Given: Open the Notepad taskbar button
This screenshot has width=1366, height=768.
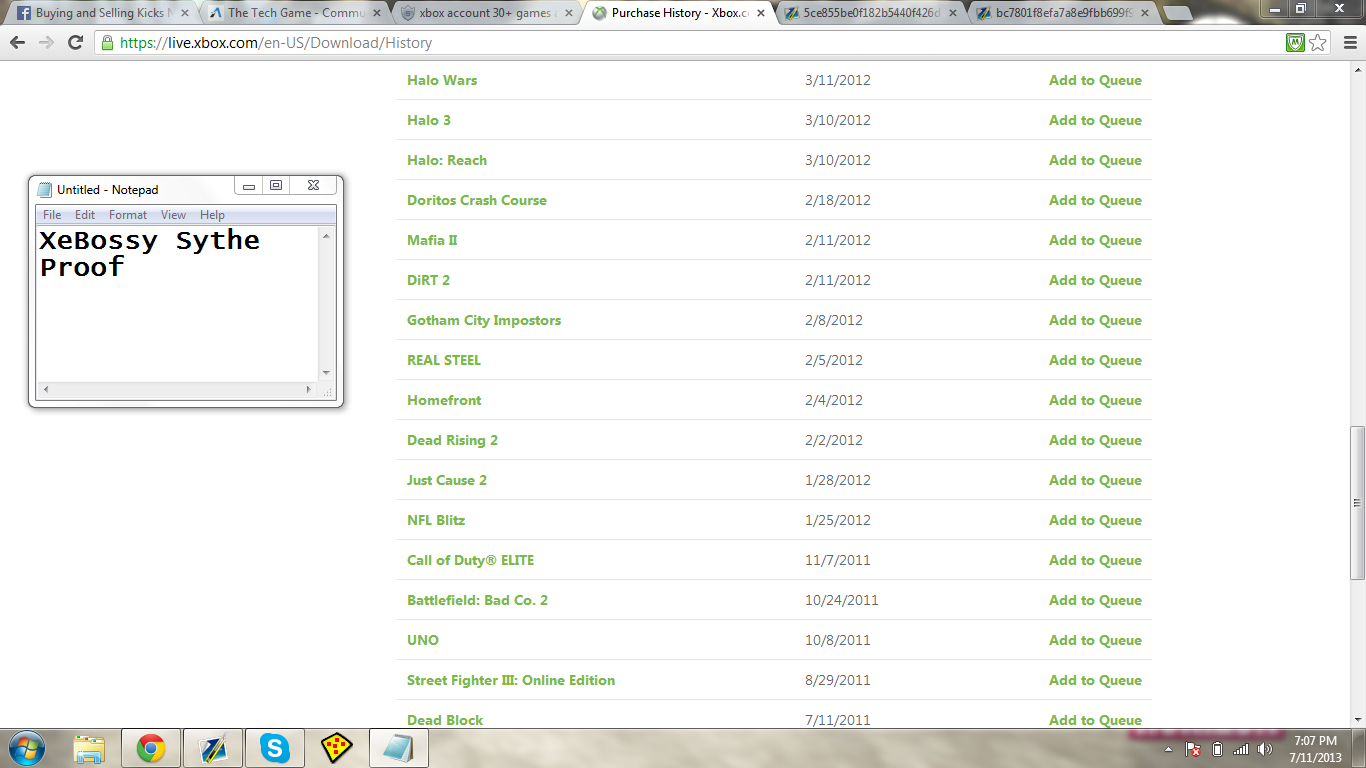Looking at the screenshot, I should pyautogui.click(x=399, y=748).
